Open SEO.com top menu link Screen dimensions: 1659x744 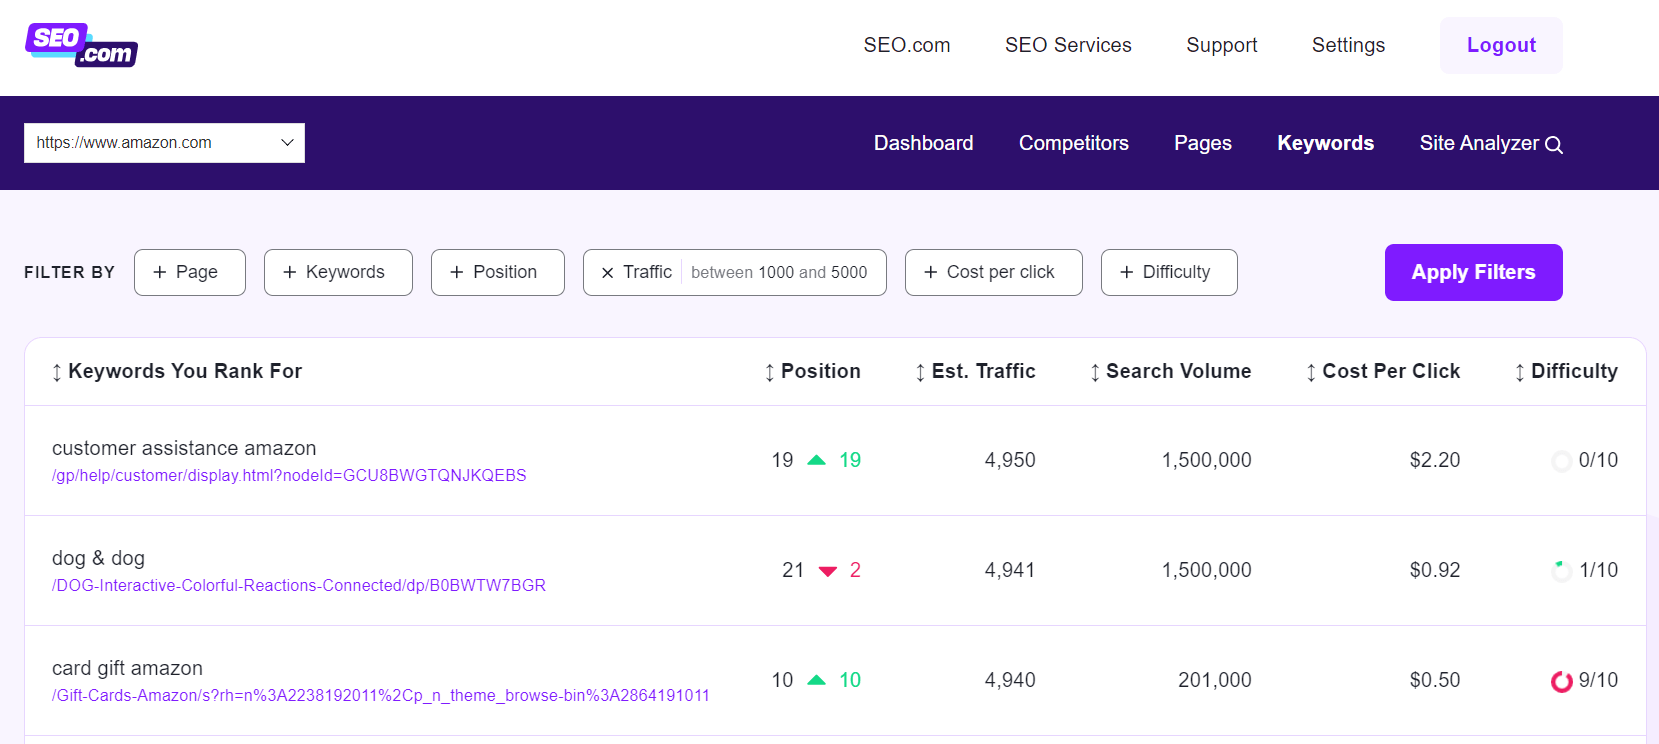click(x=907, y=45)
